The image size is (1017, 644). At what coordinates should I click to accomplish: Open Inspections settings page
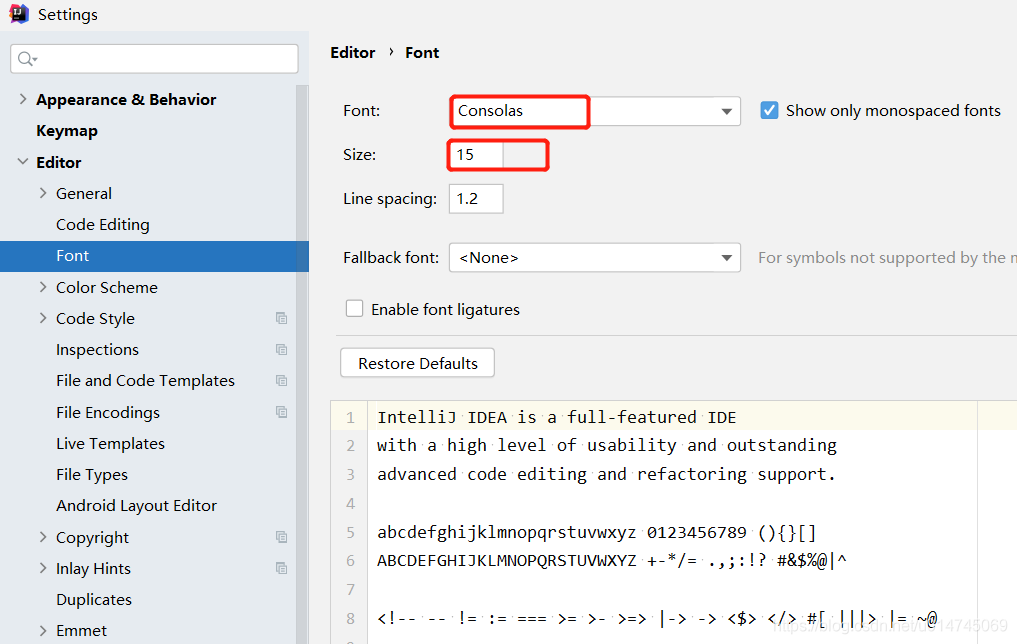[x=97, y=350]
